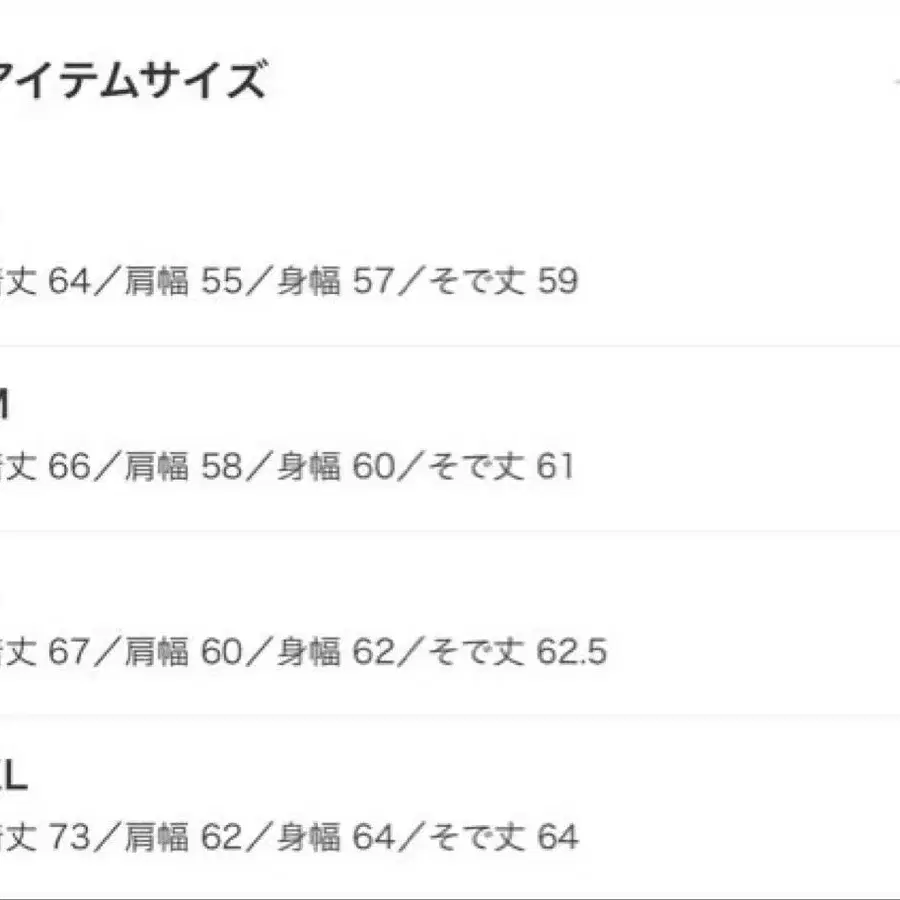Collapse the アイテムサイズ section using the header toggle

pyautogui.click(x=893, y=82)
